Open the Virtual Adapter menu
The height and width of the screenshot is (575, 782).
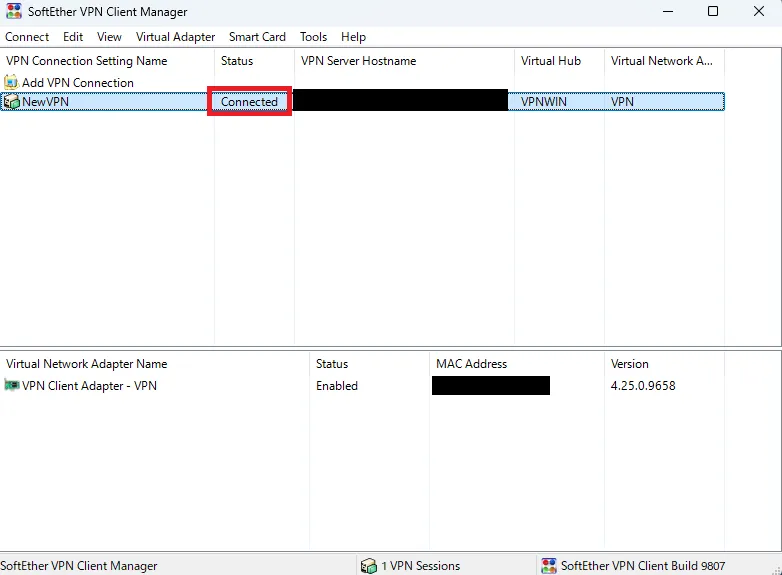coord(175,37)
